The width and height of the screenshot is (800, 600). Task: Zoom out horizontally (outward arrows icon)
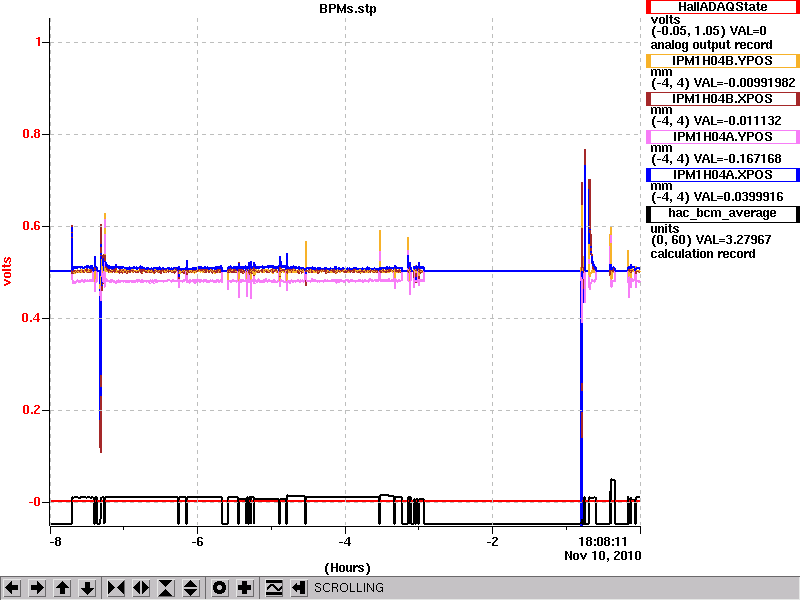pyautogui.click(x=141, y=588)
